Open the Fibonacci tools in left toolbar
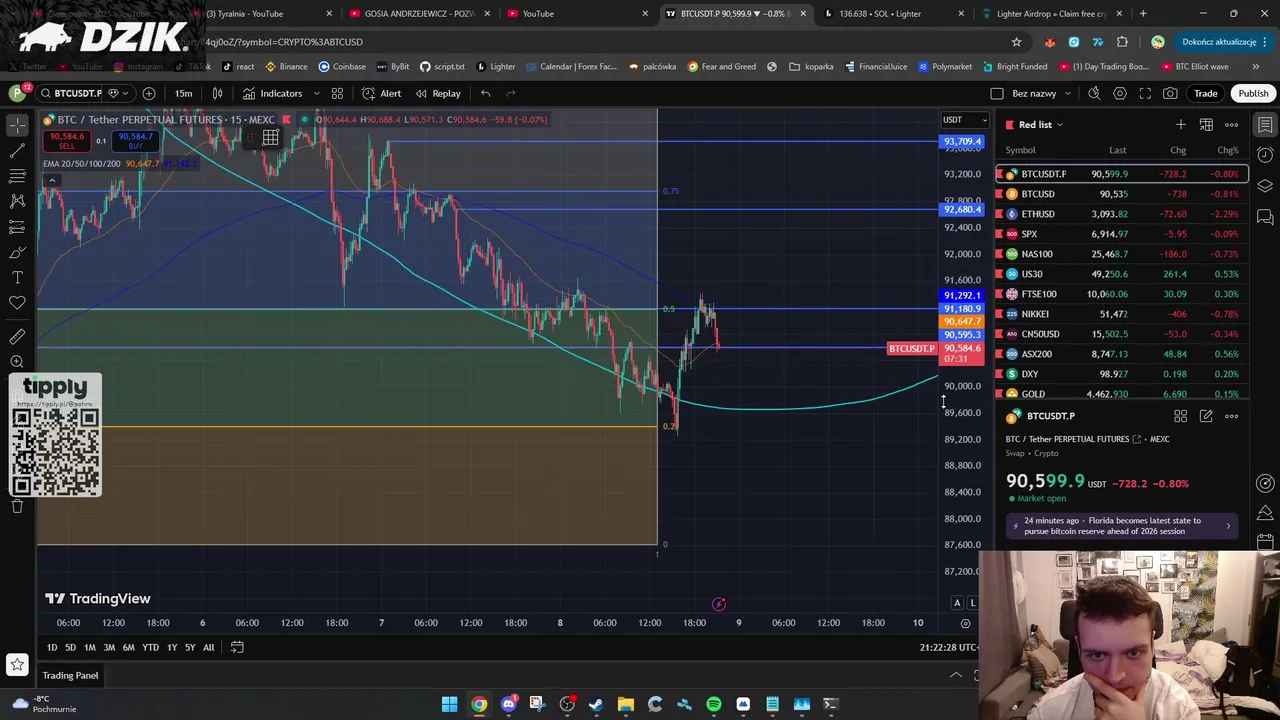The image size is (1280, 720). tap(17, 176)
